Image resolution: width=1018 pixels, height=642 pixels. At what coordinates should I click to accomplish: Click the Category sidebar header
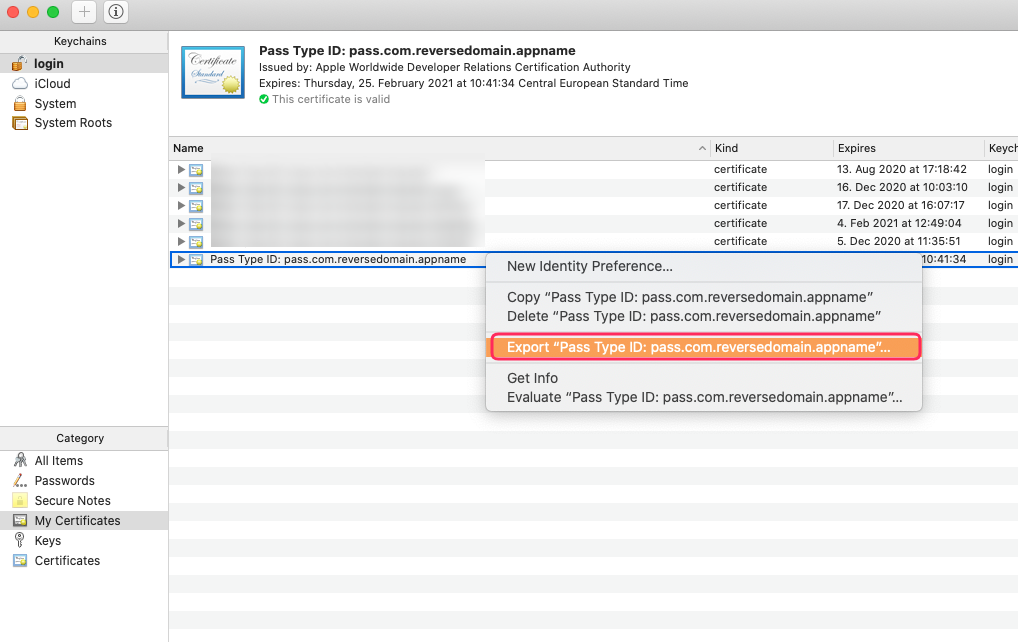click(x=80, y=438)
